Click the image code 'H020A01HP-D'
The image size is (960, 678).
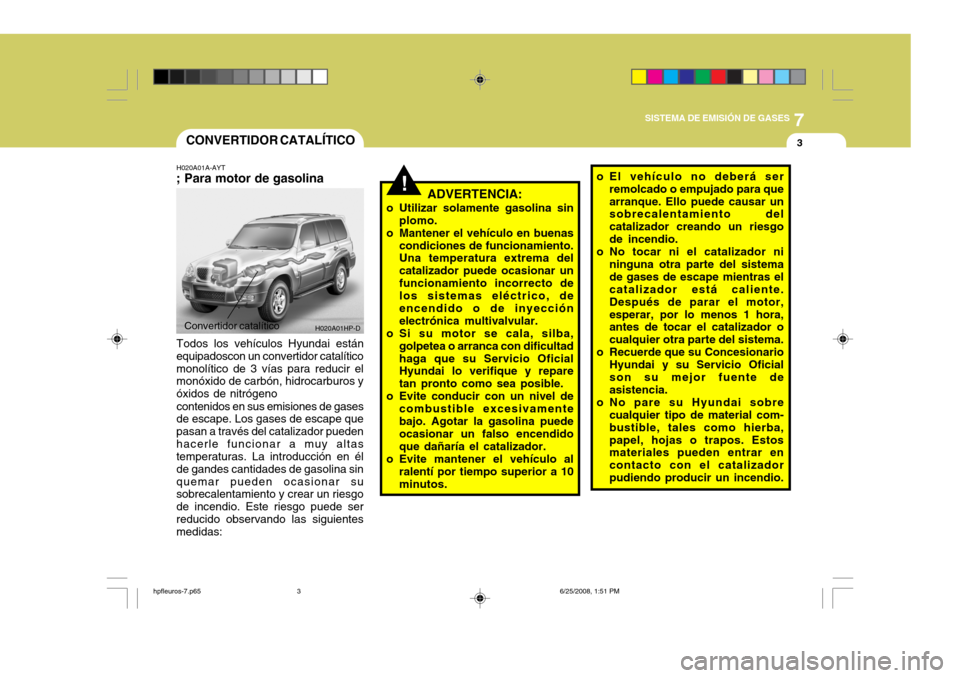(x=338, y=329)
